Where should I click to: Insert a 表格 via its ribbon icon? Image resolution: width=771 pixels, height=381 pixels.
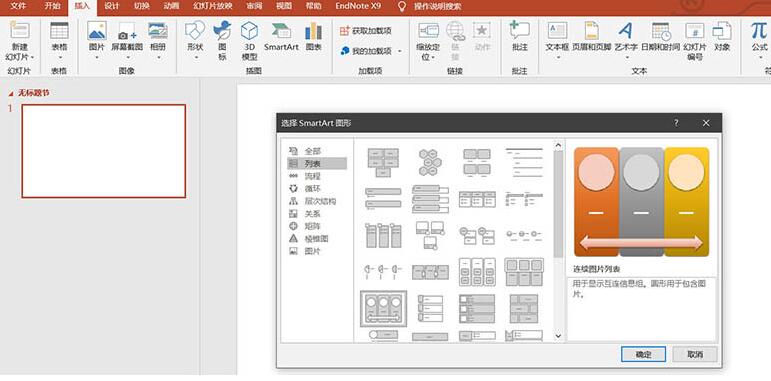(x=59, y=30)
